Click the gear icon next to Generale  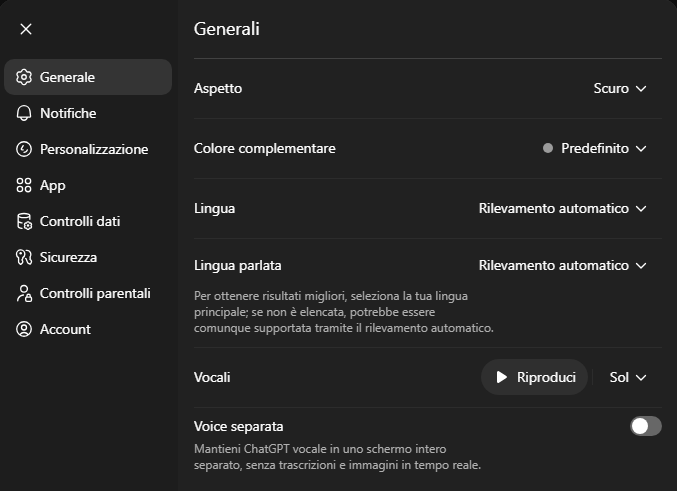25,77
